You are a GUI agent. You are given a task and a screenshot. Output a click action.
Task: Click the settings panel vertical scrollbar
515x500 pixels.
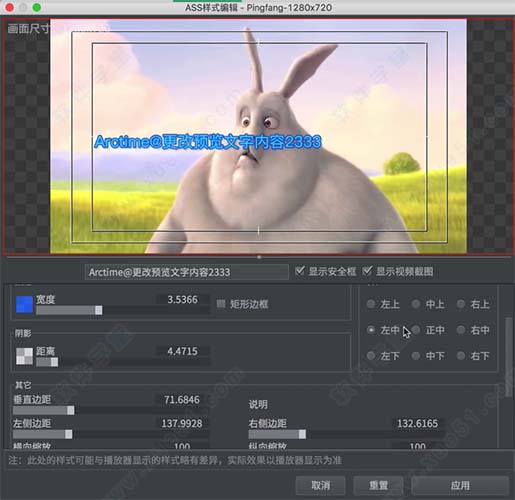pos(508,357)
